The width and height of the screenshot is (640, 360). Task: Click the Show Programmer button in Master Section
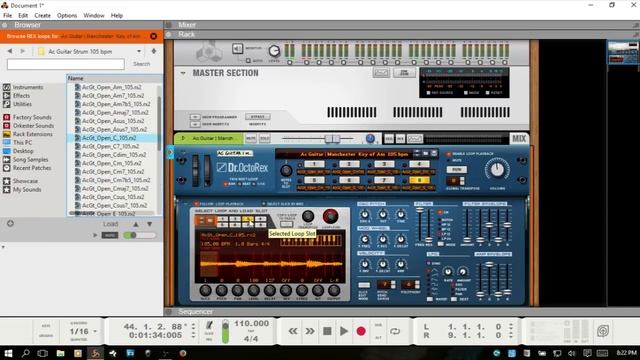click(x=195, y=117)
